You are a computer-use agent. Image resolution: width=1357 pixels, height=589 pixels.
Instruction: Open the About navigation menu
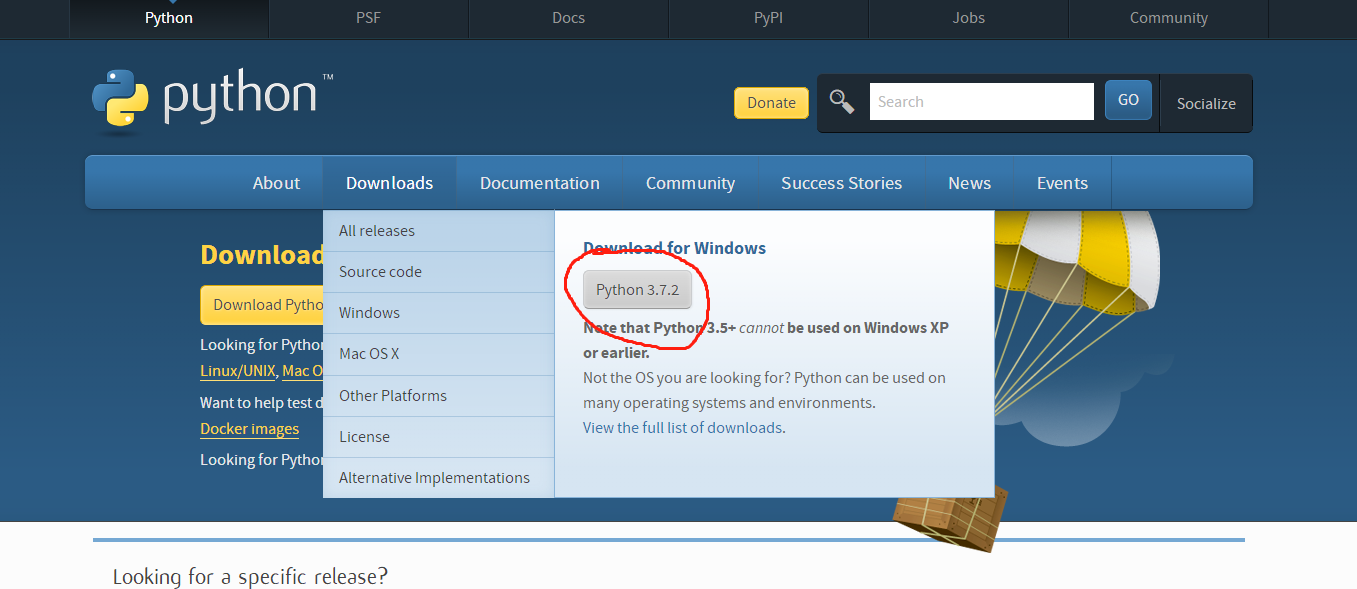[x=276, y=183]
